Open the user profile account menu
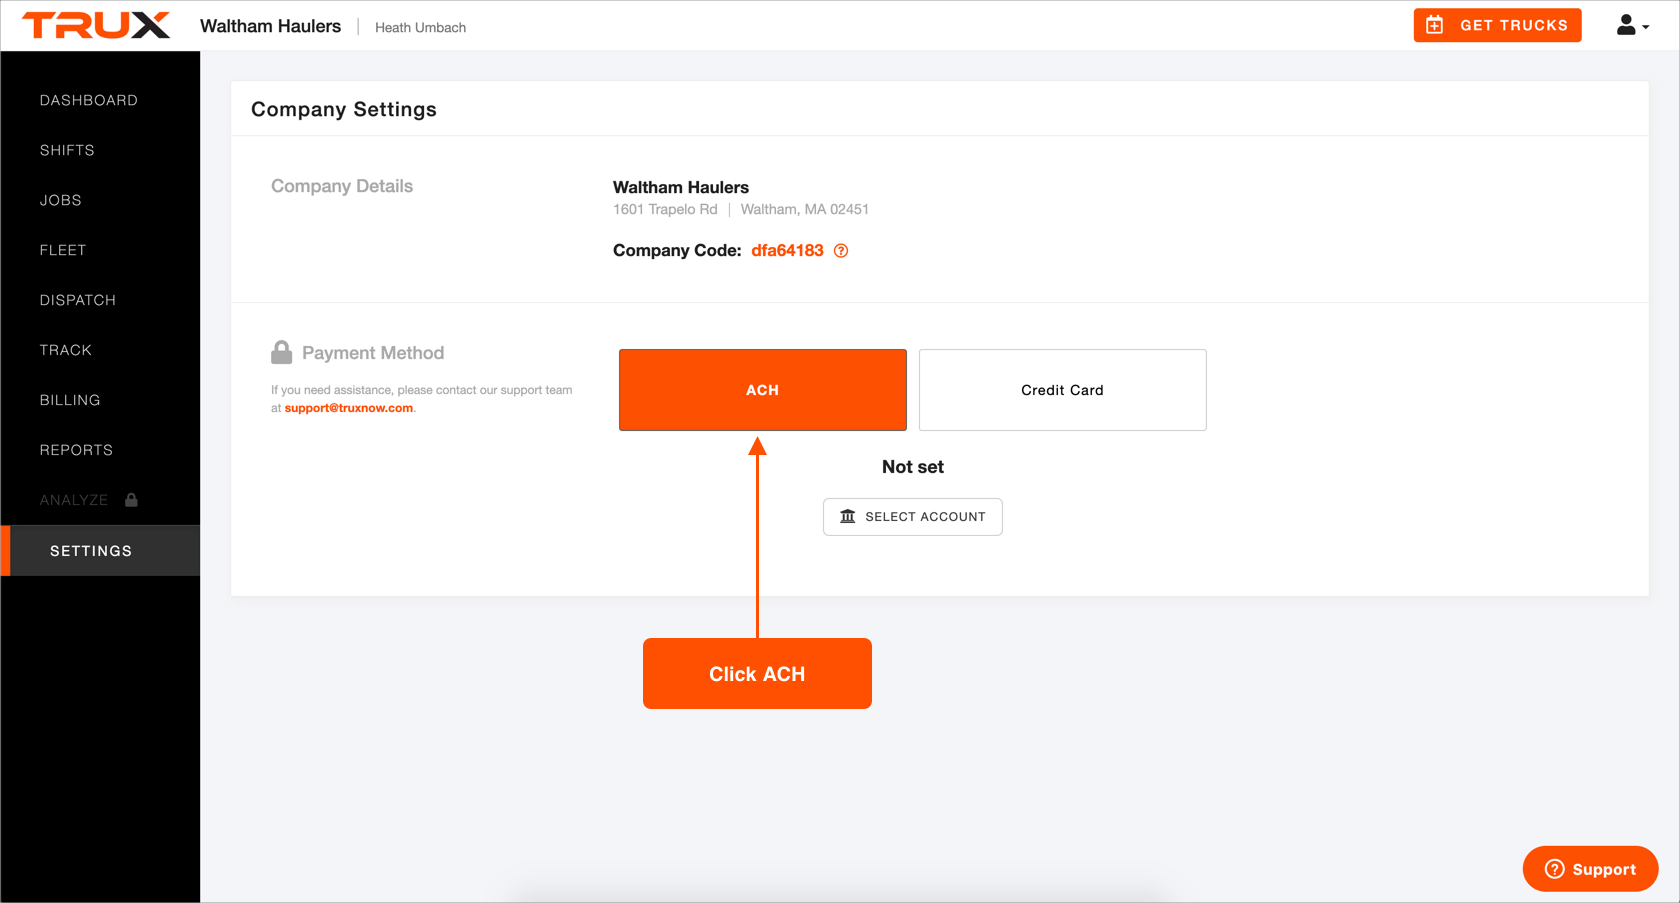The height and width of the screenshot is (903, 1680). pos(1632,25)
